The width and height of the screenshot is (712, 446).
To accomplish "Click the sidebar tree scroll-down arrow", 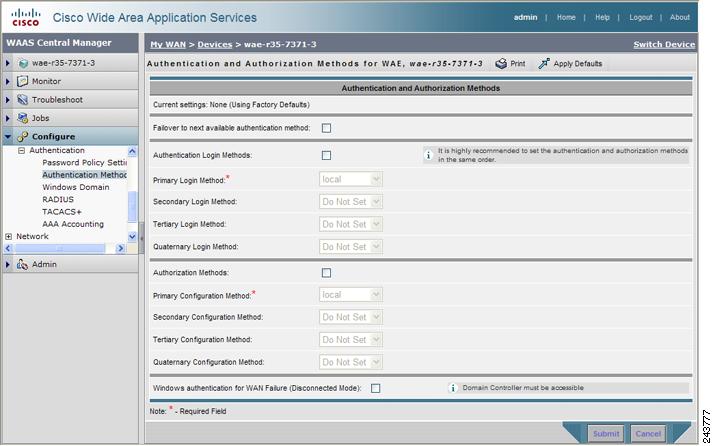I will 132,236.
